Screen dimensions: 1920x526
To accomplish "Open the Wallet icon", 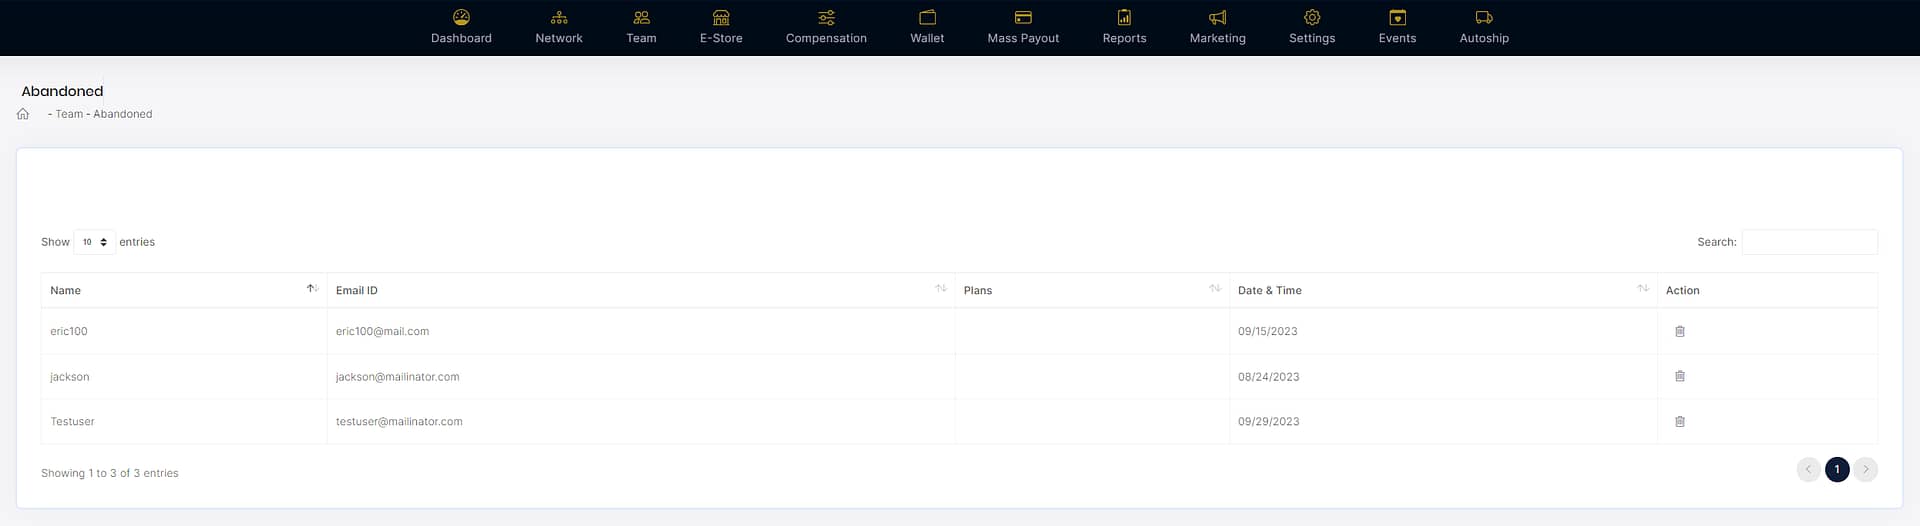I will point(927,17).
